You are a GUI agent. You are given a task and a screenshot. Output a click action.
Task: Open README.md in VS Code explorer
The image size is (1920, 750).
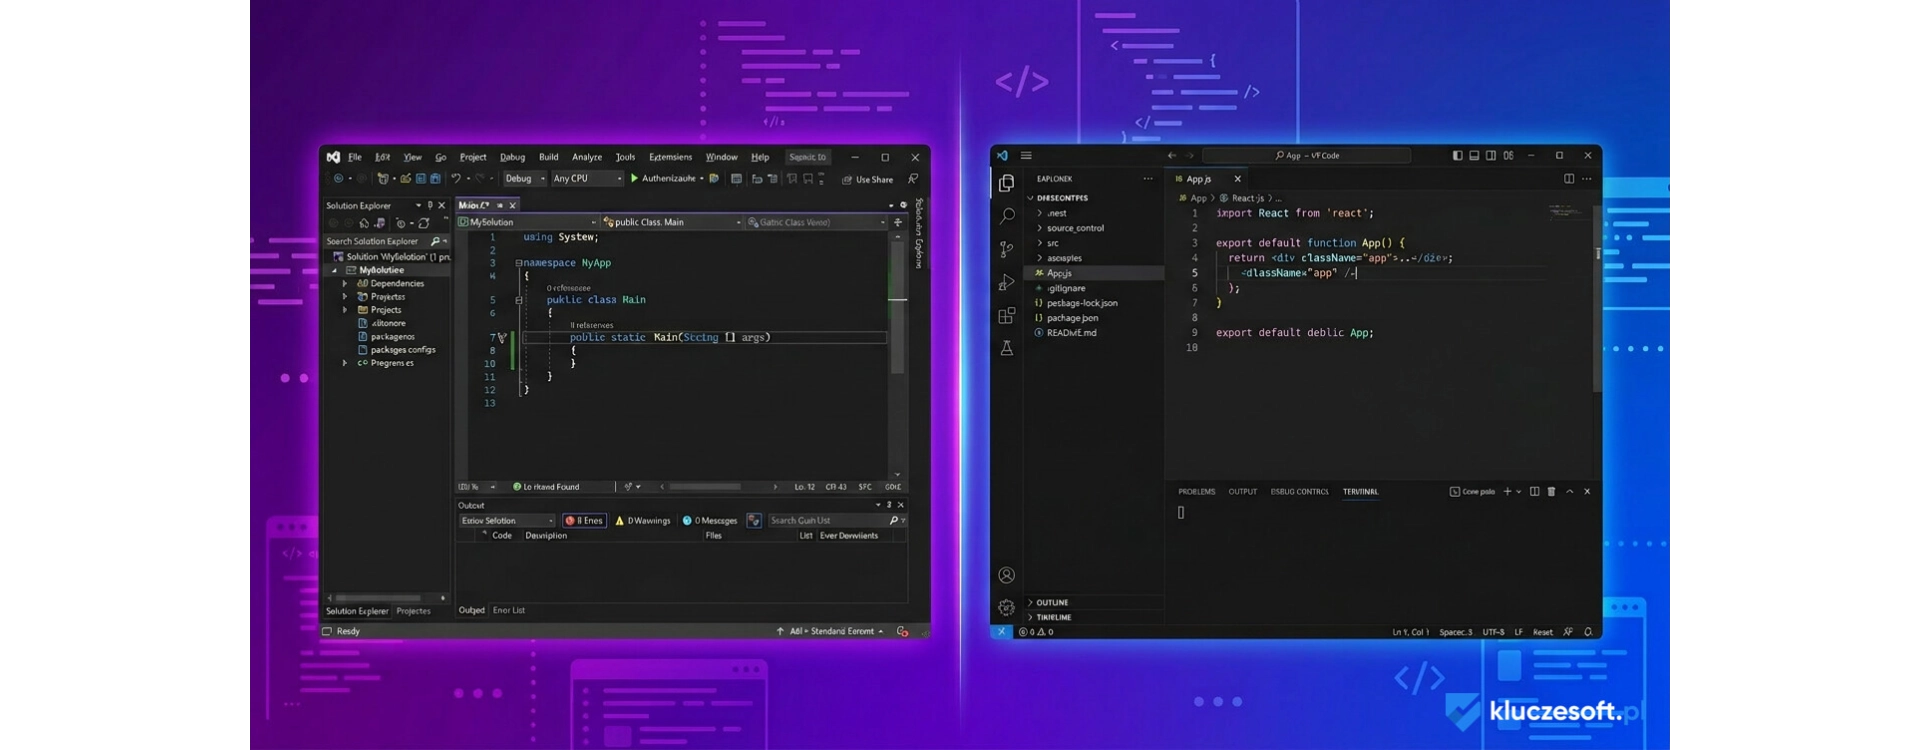pos(1071,333)
